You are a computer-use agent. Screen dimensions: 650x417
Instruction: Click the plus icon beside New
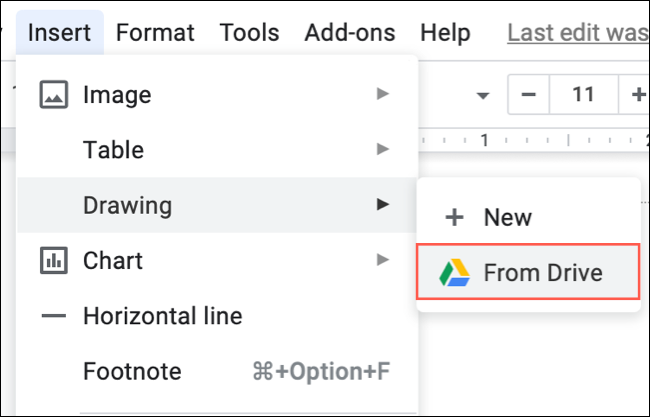click(455, 217)
